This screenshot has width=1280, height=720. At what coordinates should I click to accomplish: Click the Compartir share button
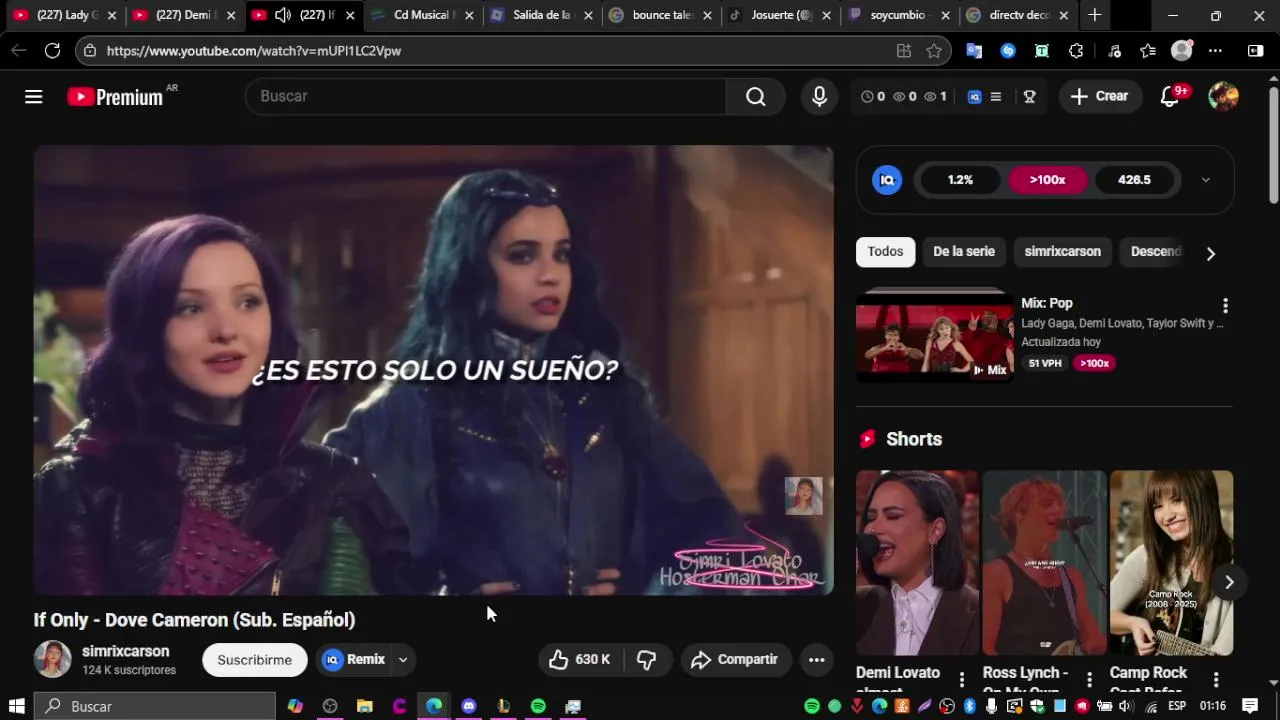tap(735, 659)
